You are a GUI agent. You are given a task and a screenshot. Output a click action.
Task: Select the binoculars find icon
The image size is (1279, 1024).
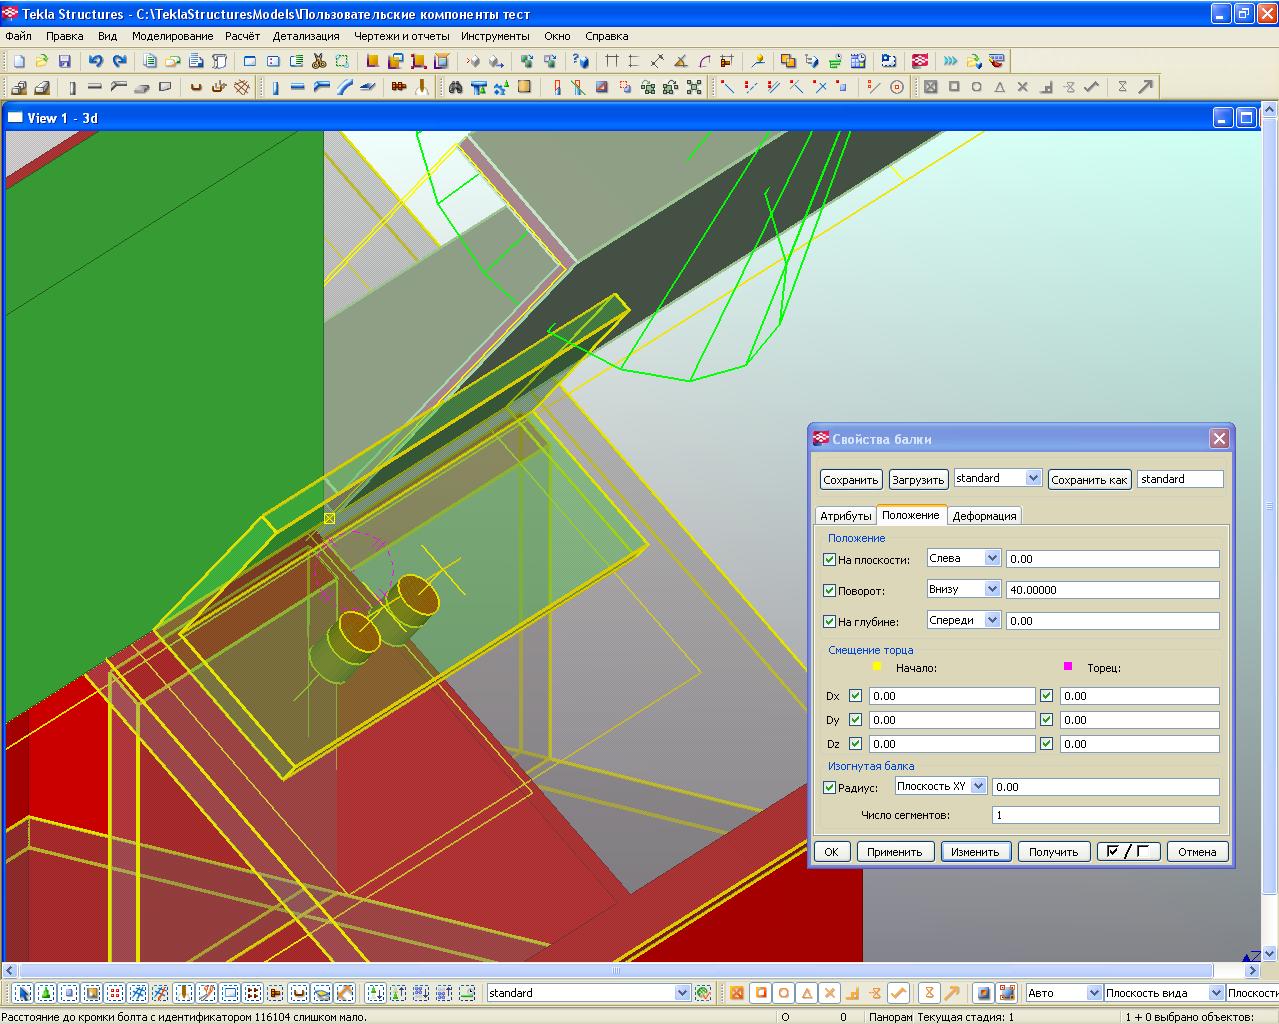tap(456, 87)
